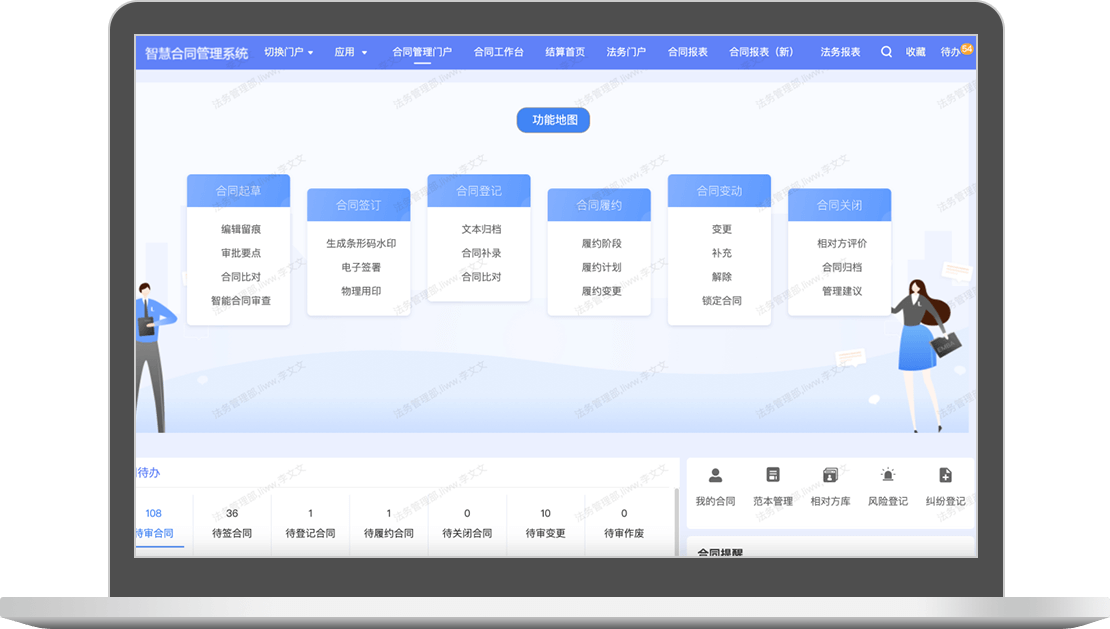The width and height of the screenshot is (1110, 629).
Task: Open 范本管理 template icon
Action: [x=772, y=476]
